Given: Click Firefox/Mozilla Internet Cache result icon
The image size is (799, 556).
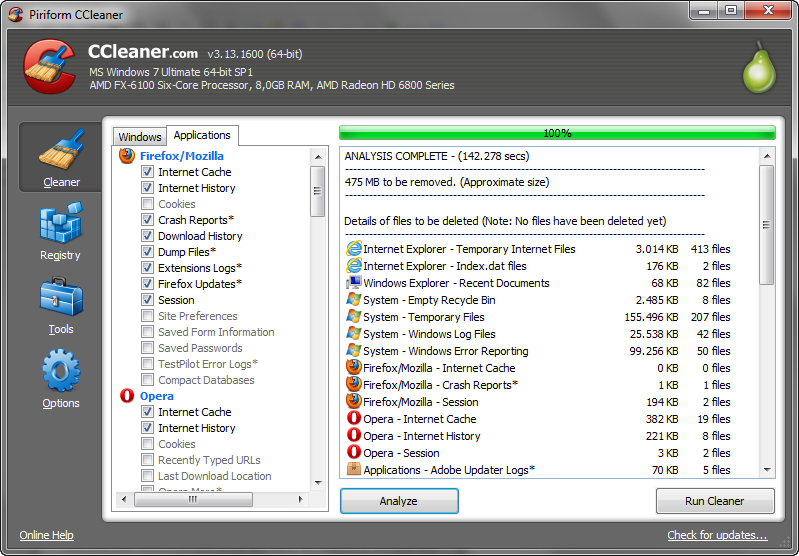Looking at the screenshot, I should tap(354, 367).
